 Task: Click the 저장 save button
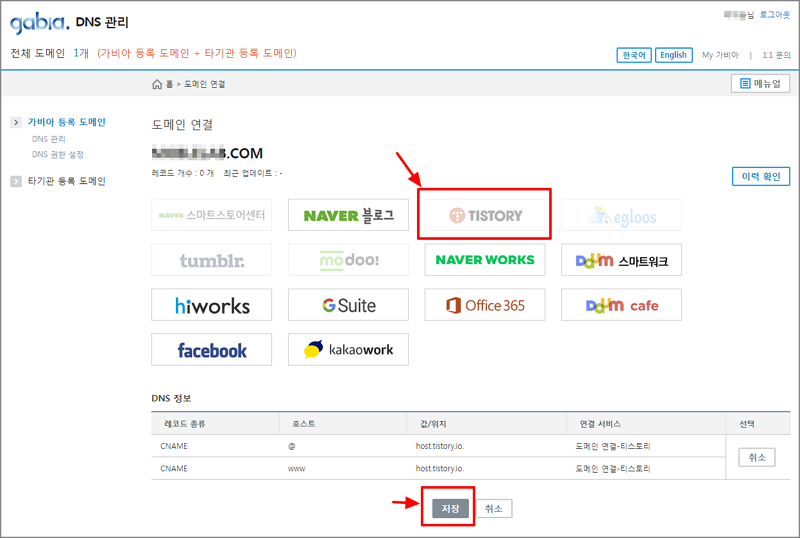click(x=450, y=508)
